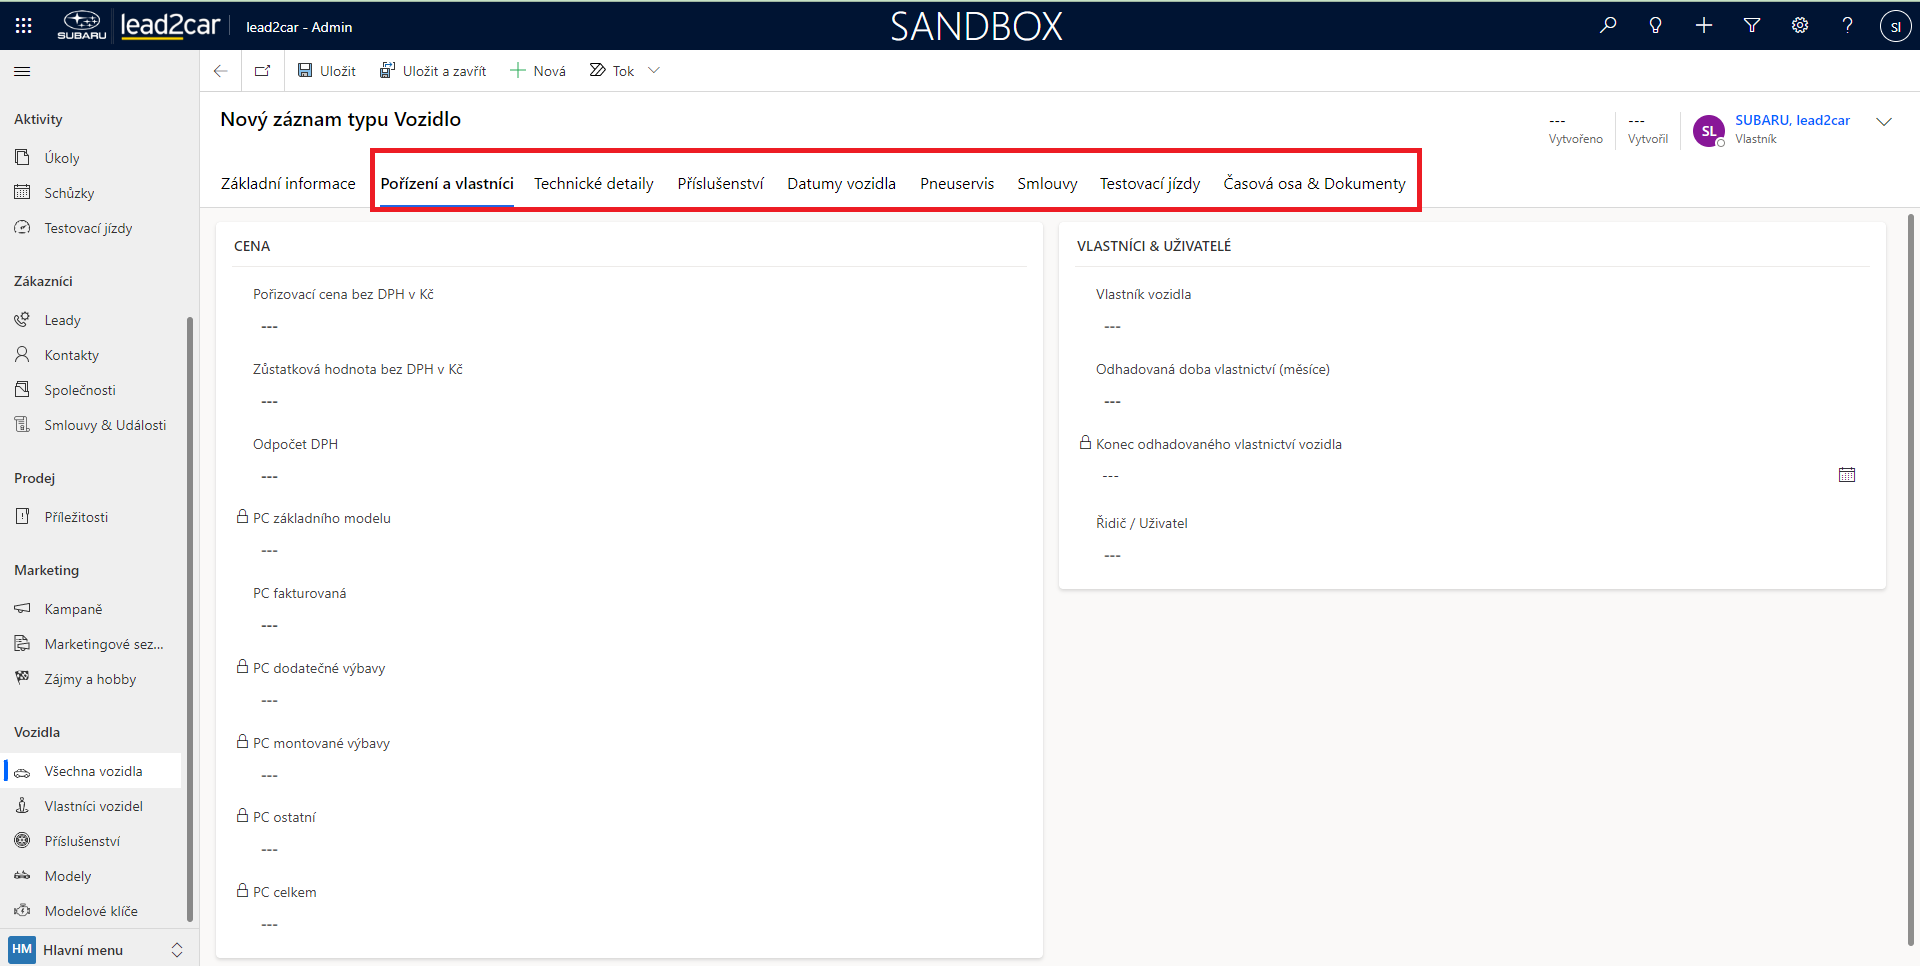Open calendar picker for Konec odhadovaného vlastnictví
The height and width of the screenshot is (966, 1920).
point(1846,475)
